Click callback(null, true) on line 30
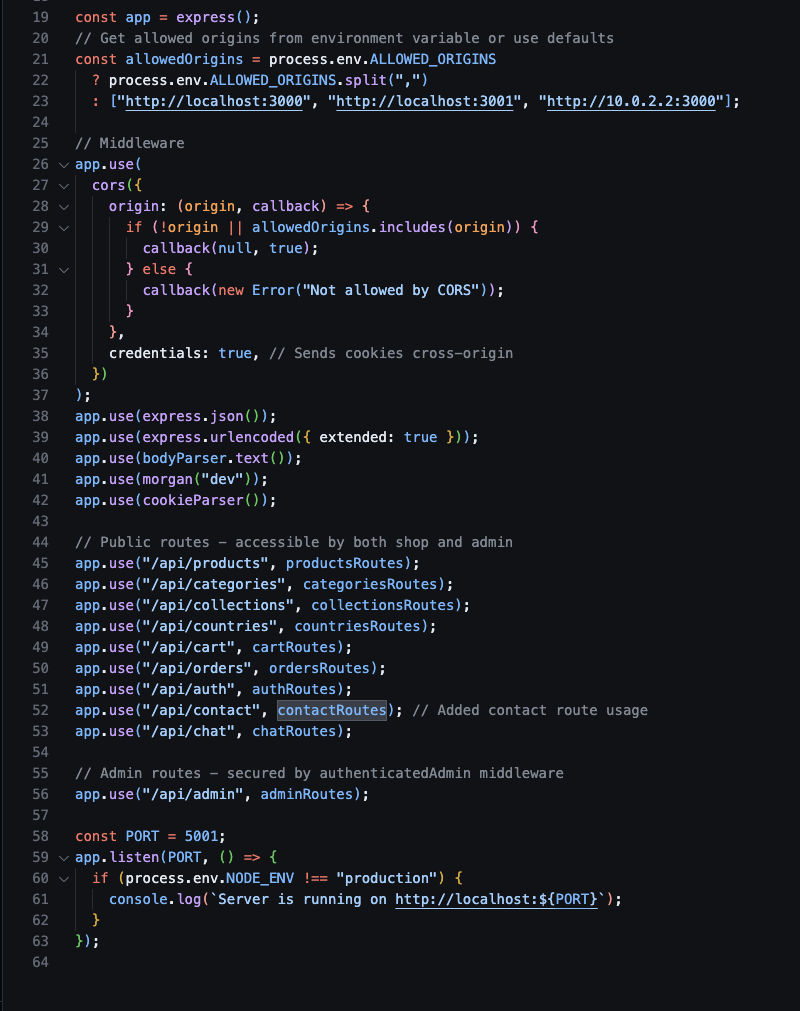The image size is (800, 1011). 226,248
